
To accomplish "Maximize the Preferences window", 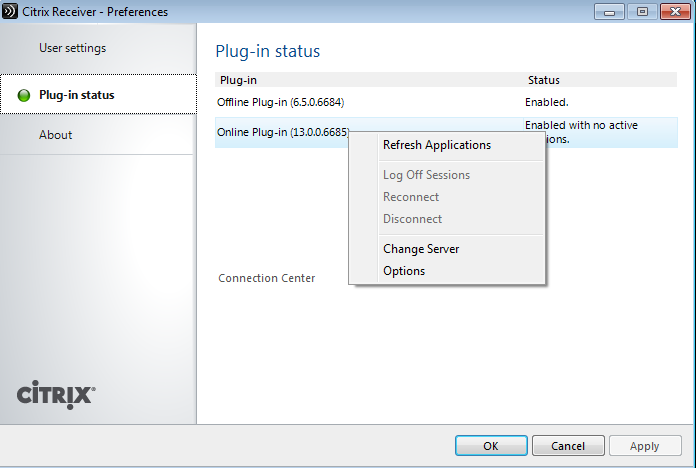I will 641,12.
